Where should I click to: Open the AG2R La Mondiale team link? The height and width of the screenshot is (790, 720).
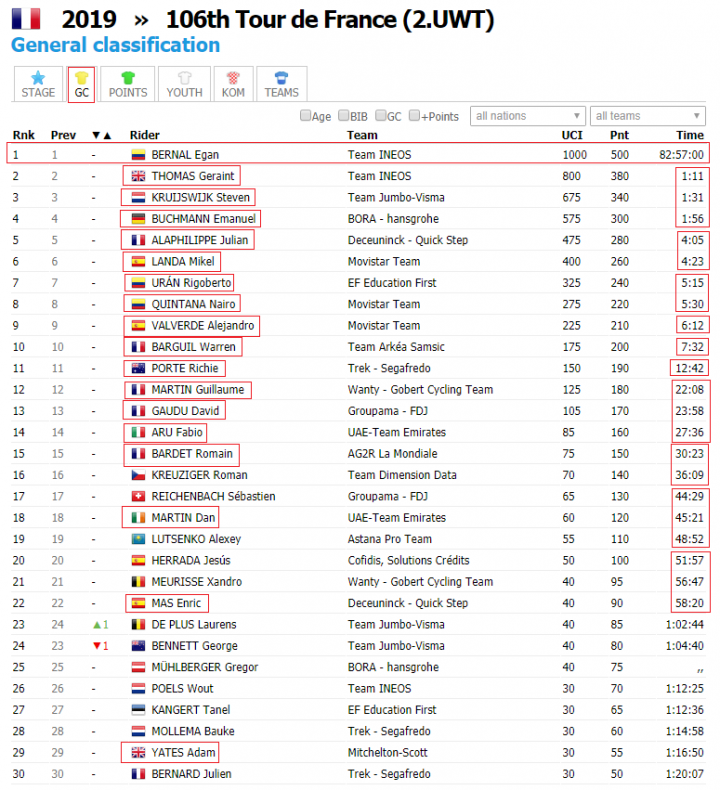(x=392, y=454)
